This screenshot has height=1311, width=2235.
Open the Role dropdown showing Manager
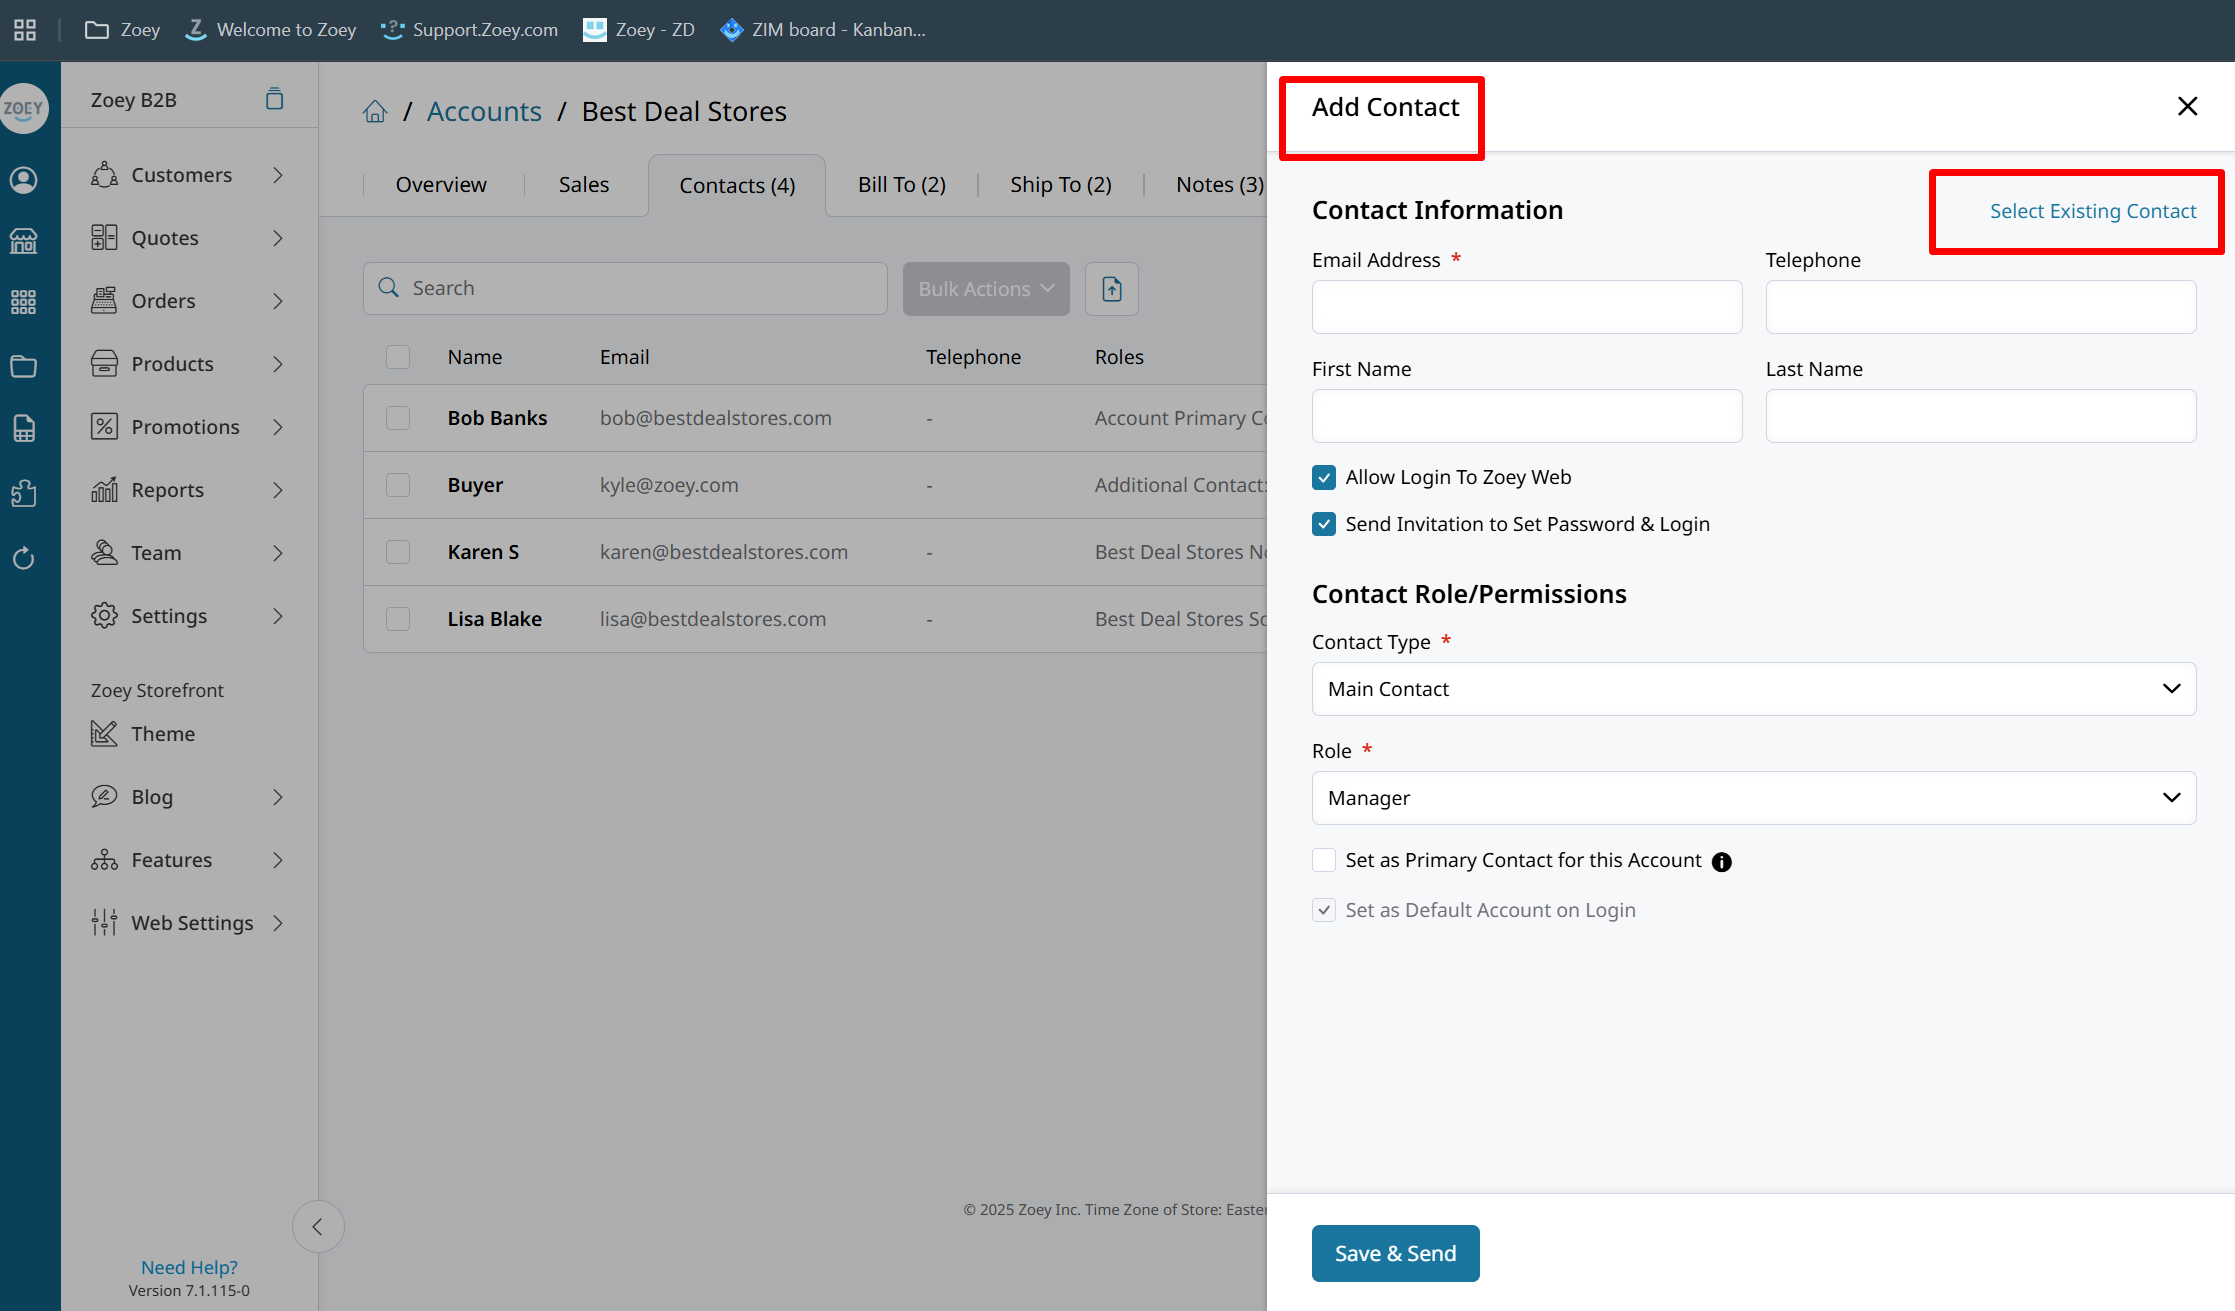1753,798
